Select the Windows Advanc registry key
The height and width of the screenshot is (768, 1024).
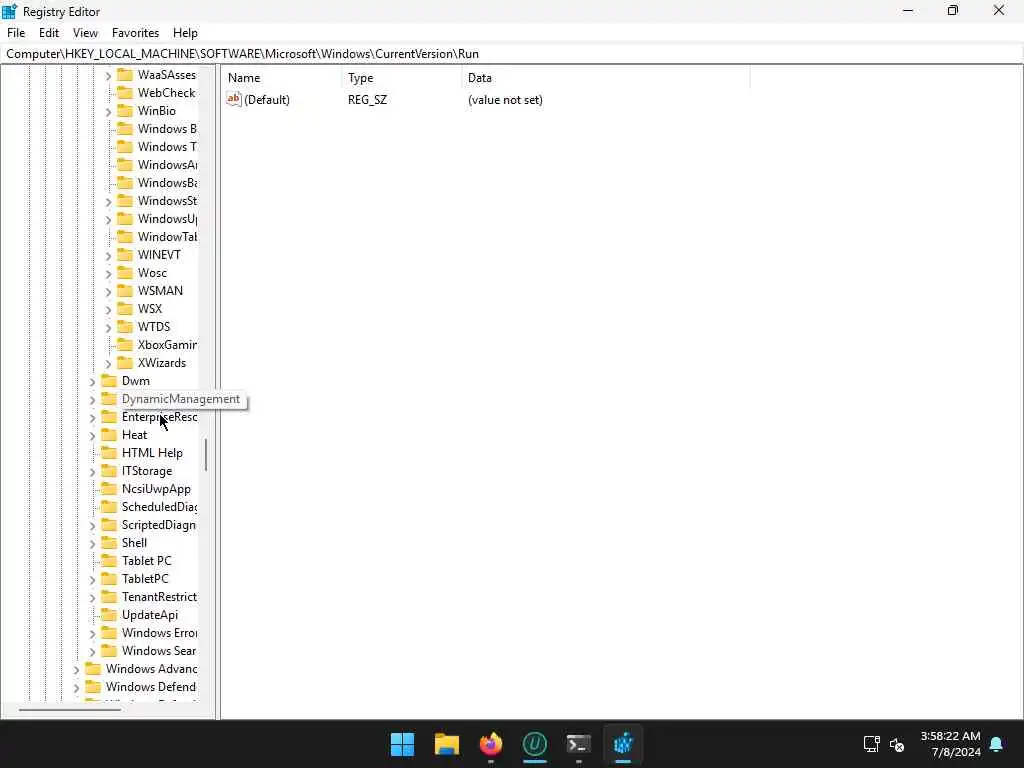pyautogui.click(x=152, y=669)
